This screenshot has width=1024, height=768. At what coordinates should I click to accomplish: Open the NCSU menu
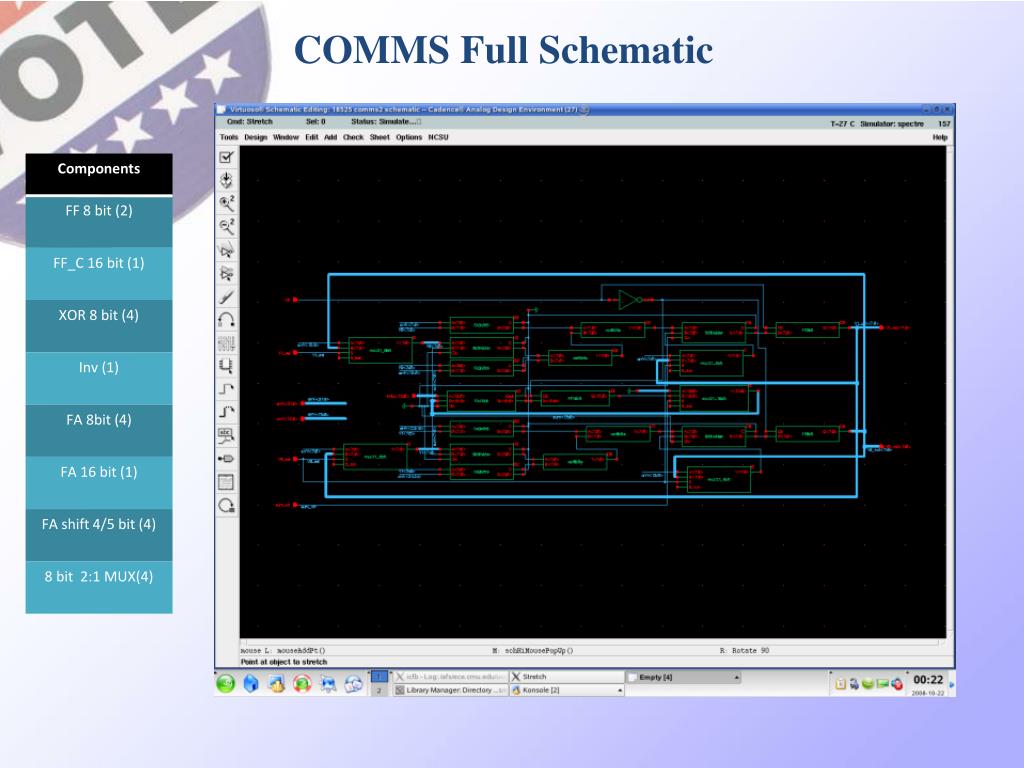pos(438,137)
